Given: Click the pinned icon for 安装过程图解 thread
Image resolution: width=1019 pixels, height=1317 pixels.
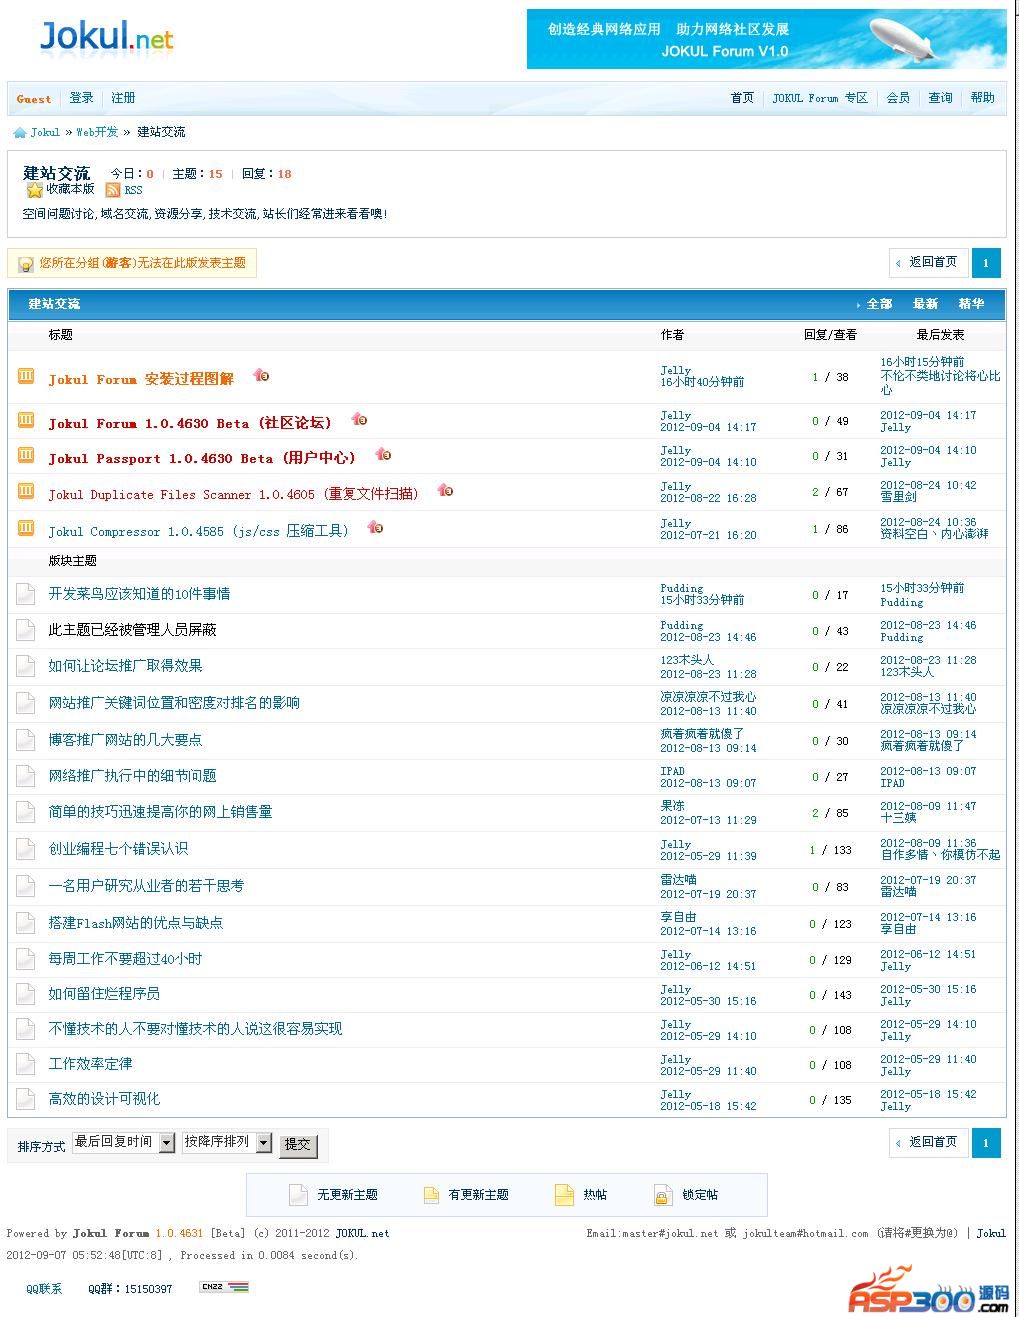Looking at the screenshot, I should click(26, 377).
